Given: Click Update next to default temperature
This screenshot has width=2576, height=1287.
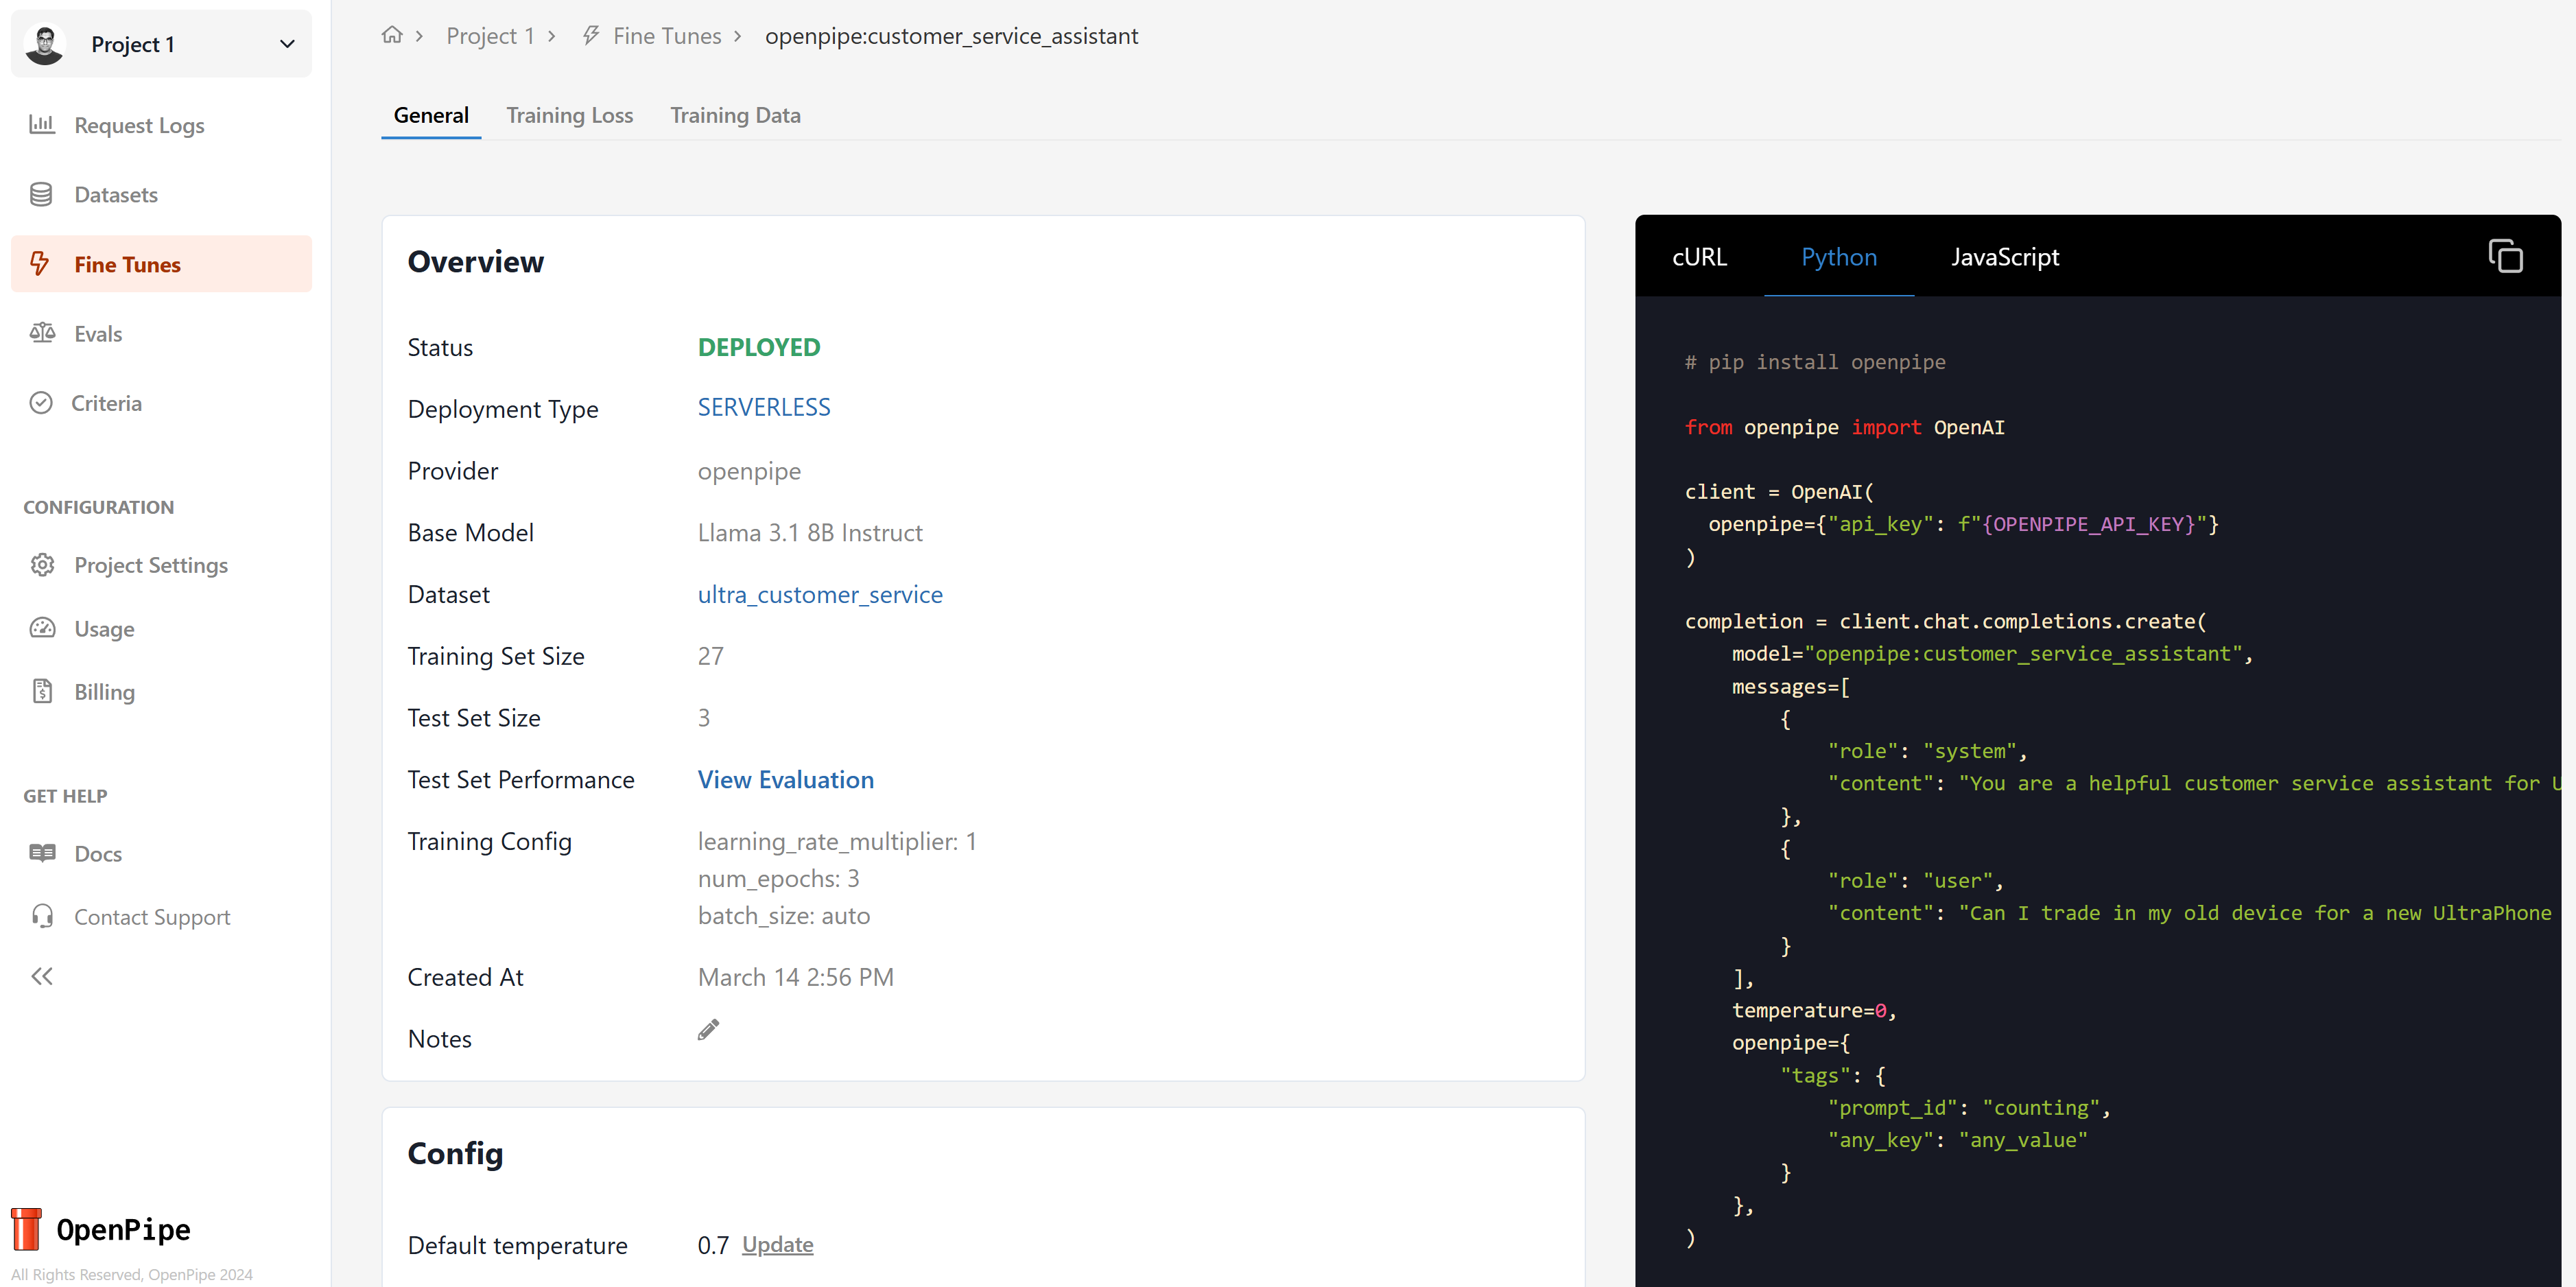Looking at the screenshot, I should pos(777,1244).
